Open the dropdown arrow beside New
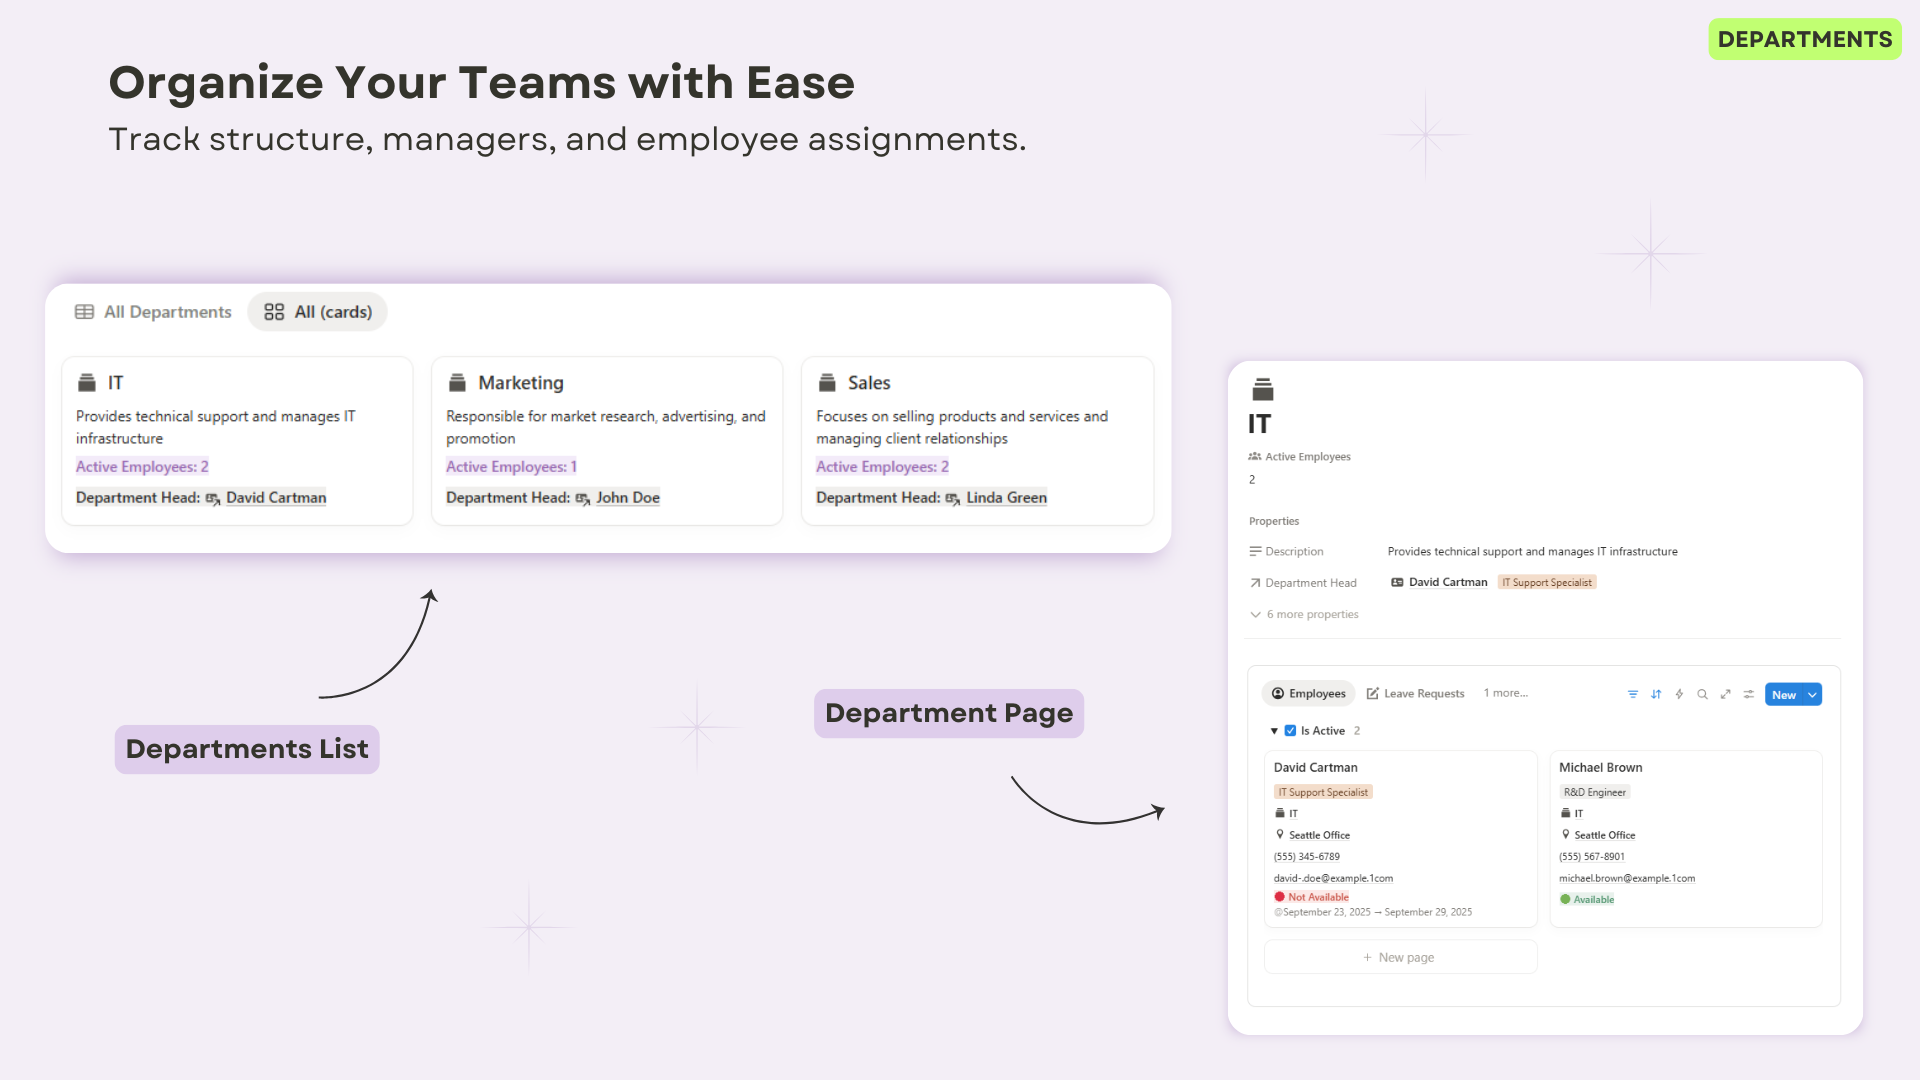 (x=1812, y=695)
